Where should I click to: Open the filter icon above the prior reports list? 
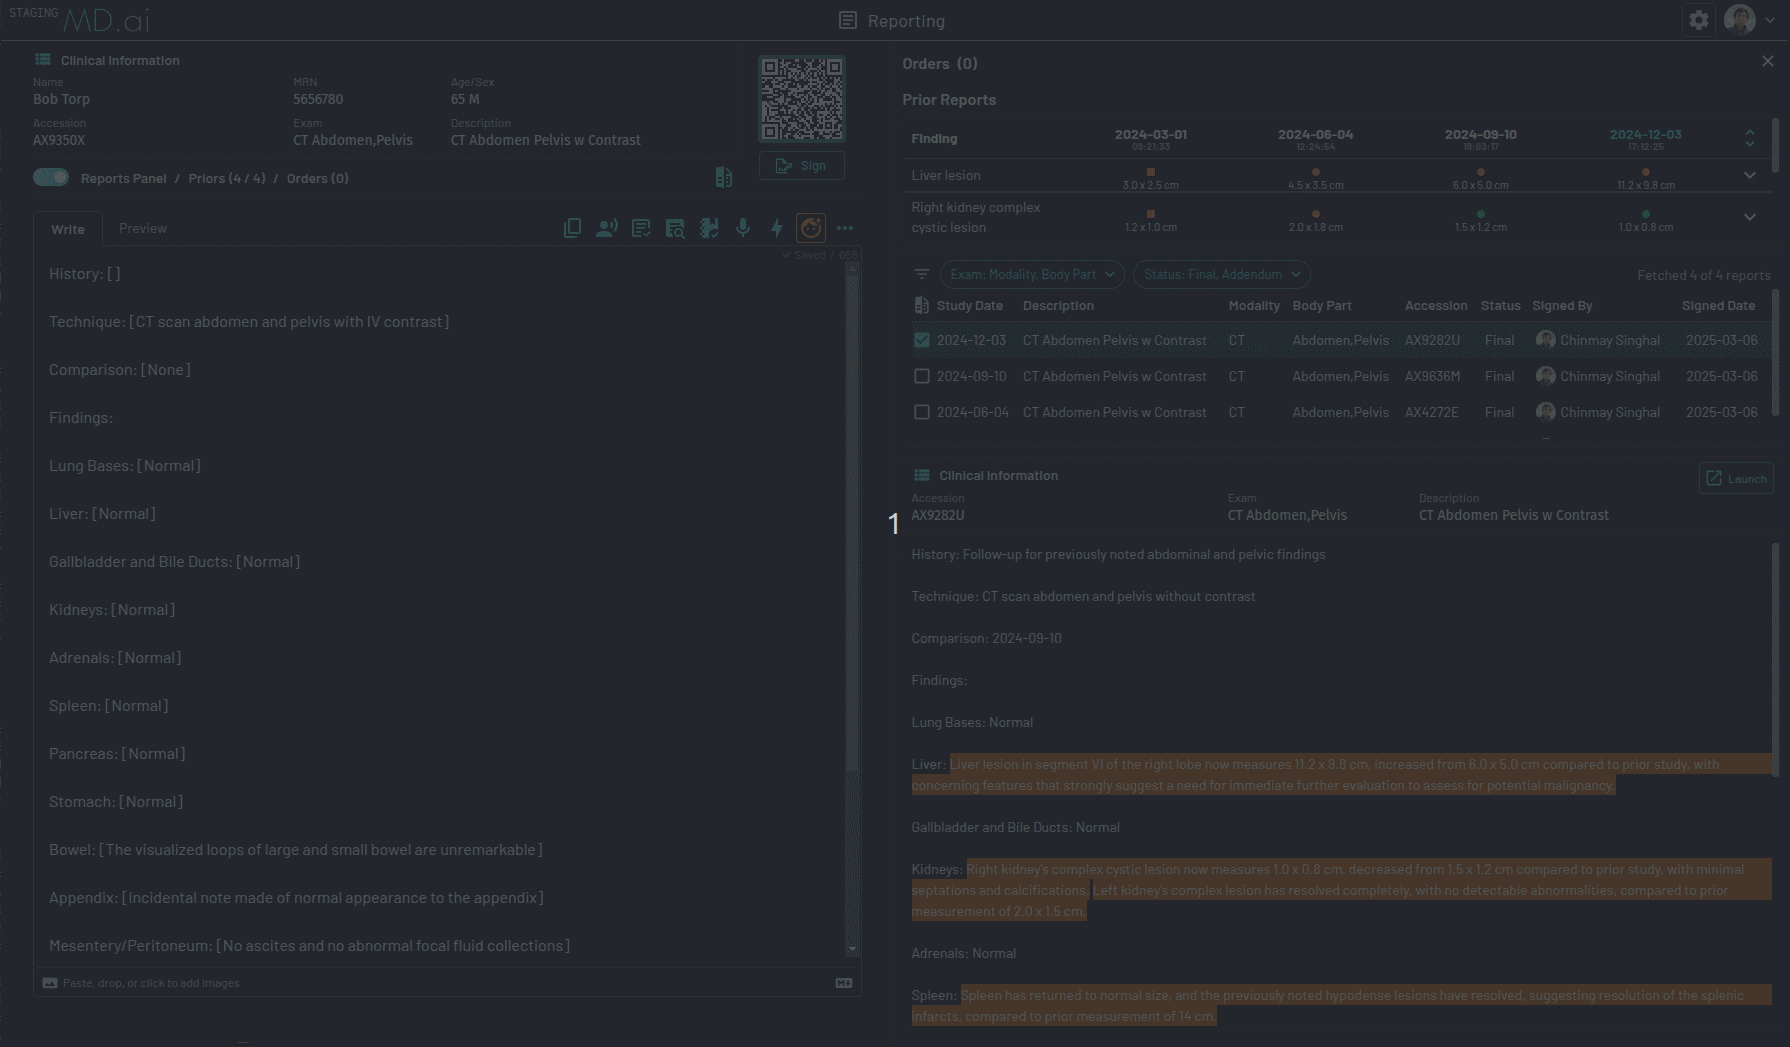[921, 273]
